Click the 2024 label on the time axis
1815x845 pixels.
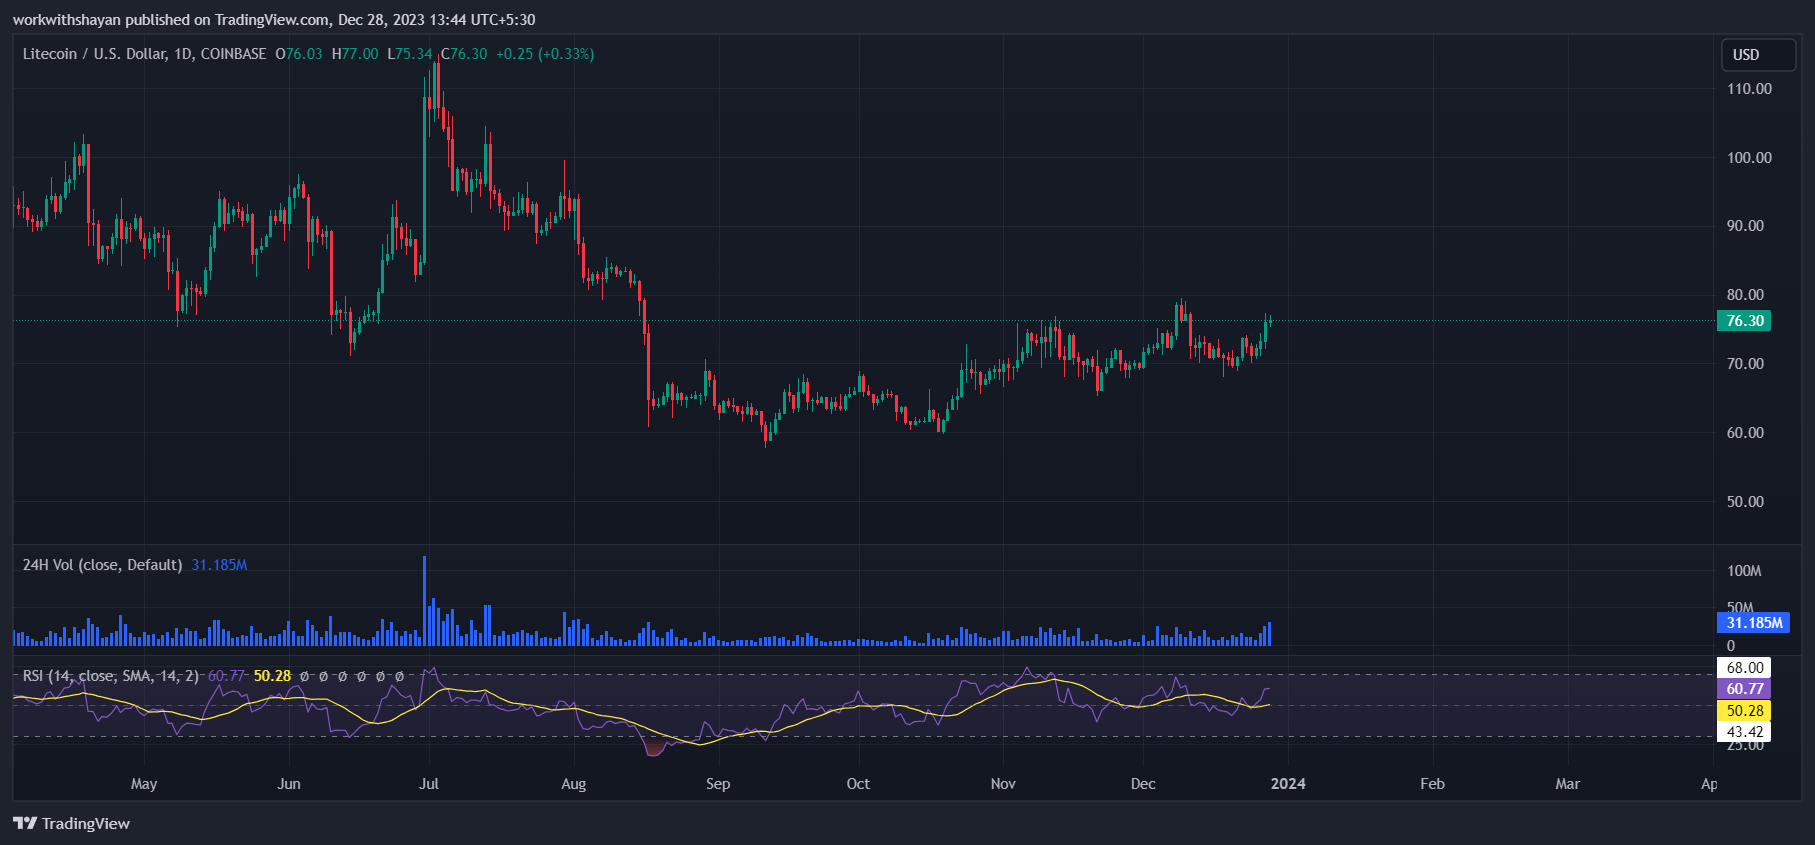[1288, 784]
